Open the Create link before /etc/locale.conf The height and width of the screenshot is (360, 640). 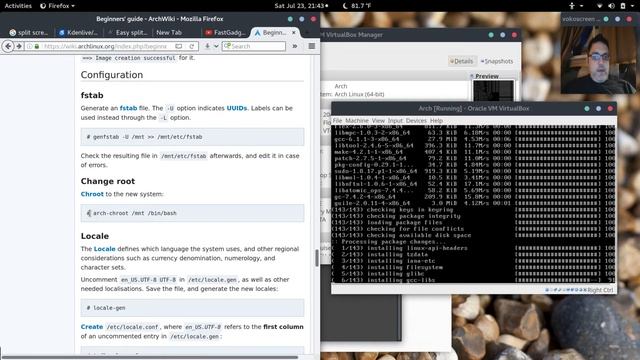coord(92,327)
